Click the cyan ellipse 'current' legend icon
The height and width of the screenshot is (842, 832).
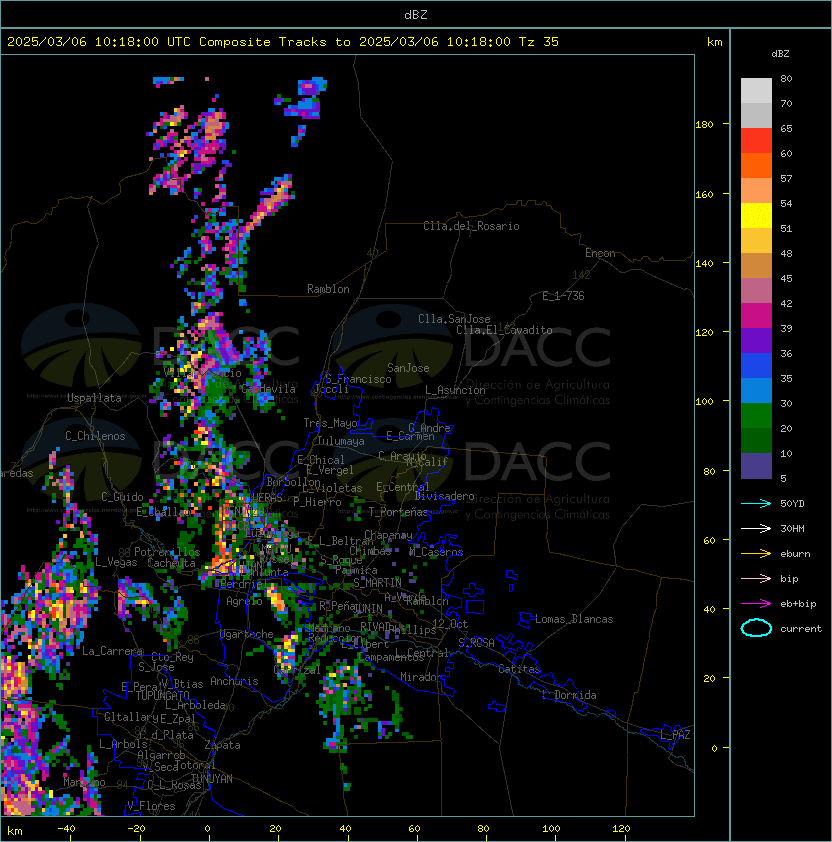click(756, 628)
